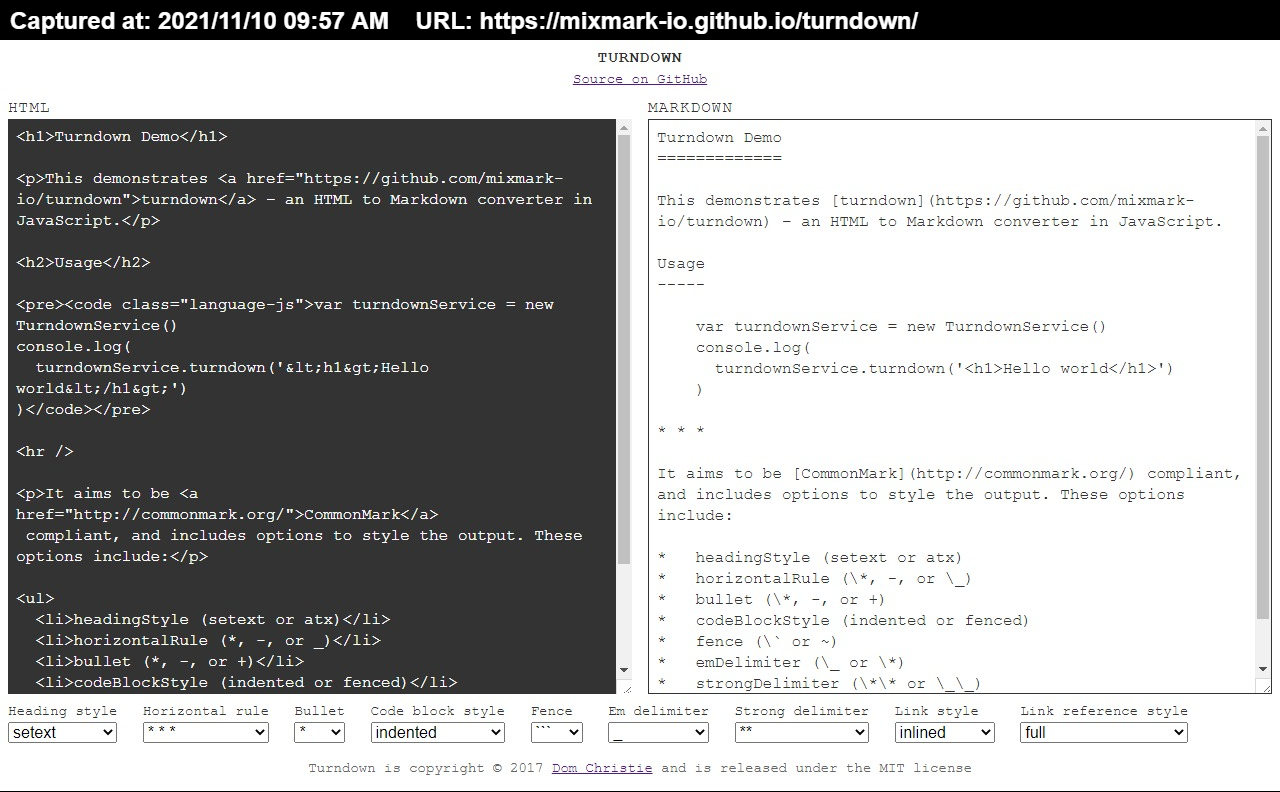Click the Markdown pane scroll-down arrow
Image resolution: width=1280 pixels, height=792 pixels.
(x=1264, y=670)
